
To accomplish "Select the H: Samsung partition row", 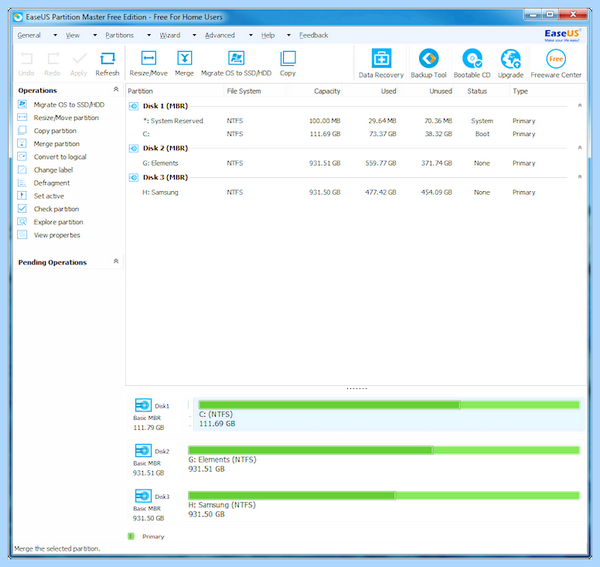I will [355, 192].
